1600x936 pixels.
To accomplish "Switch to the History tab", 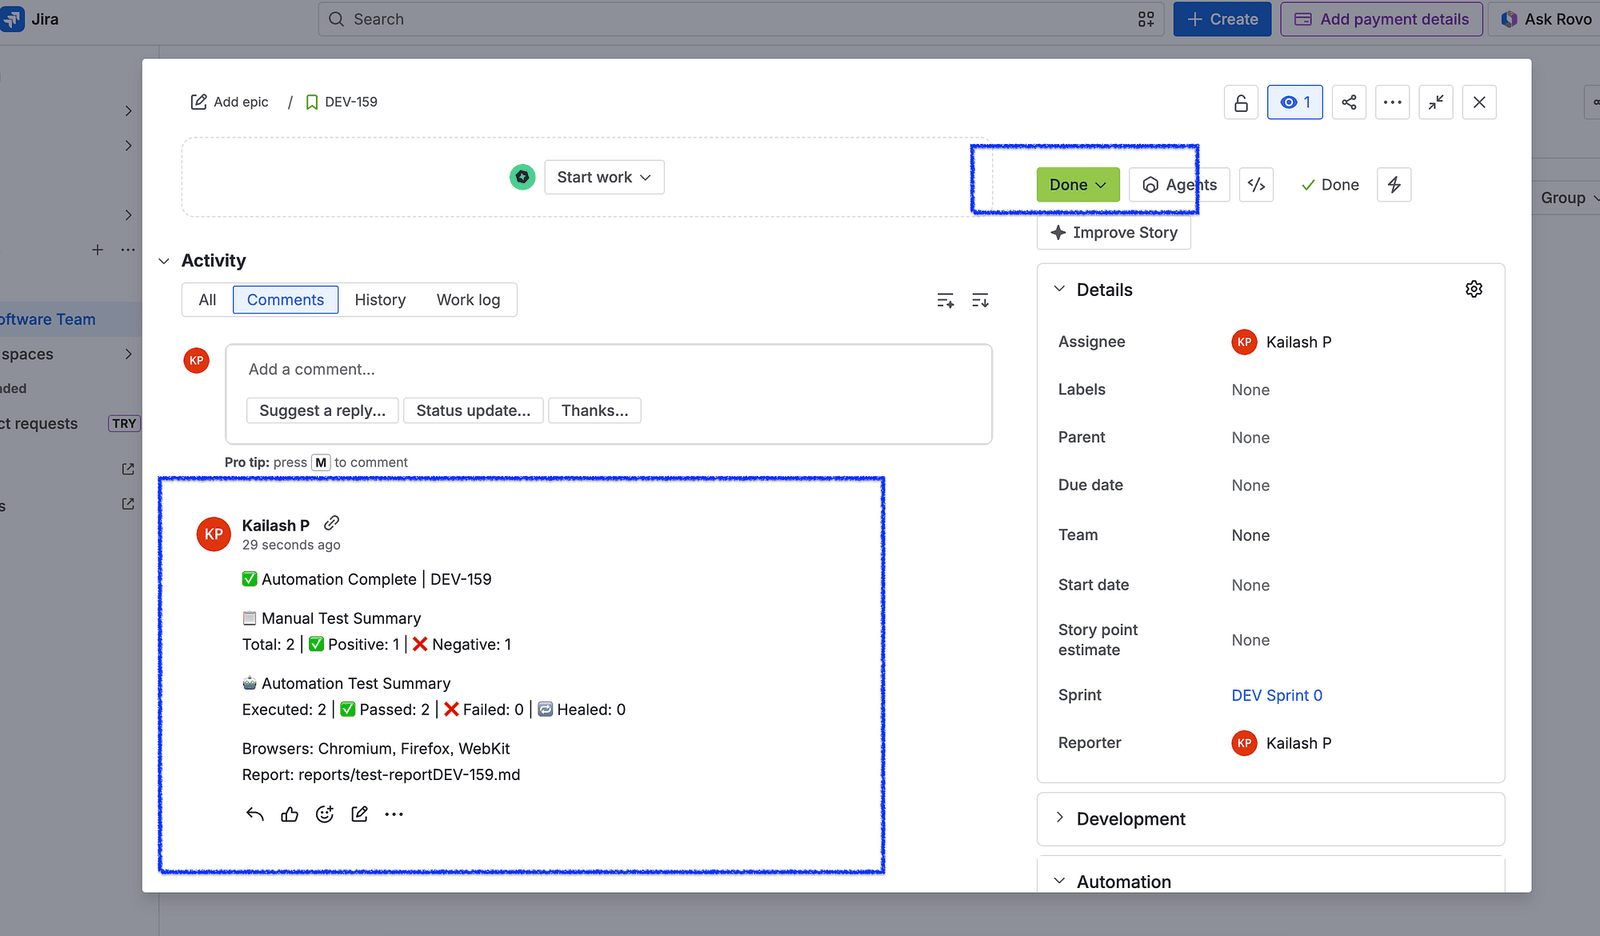I will (x=380, y=300).
